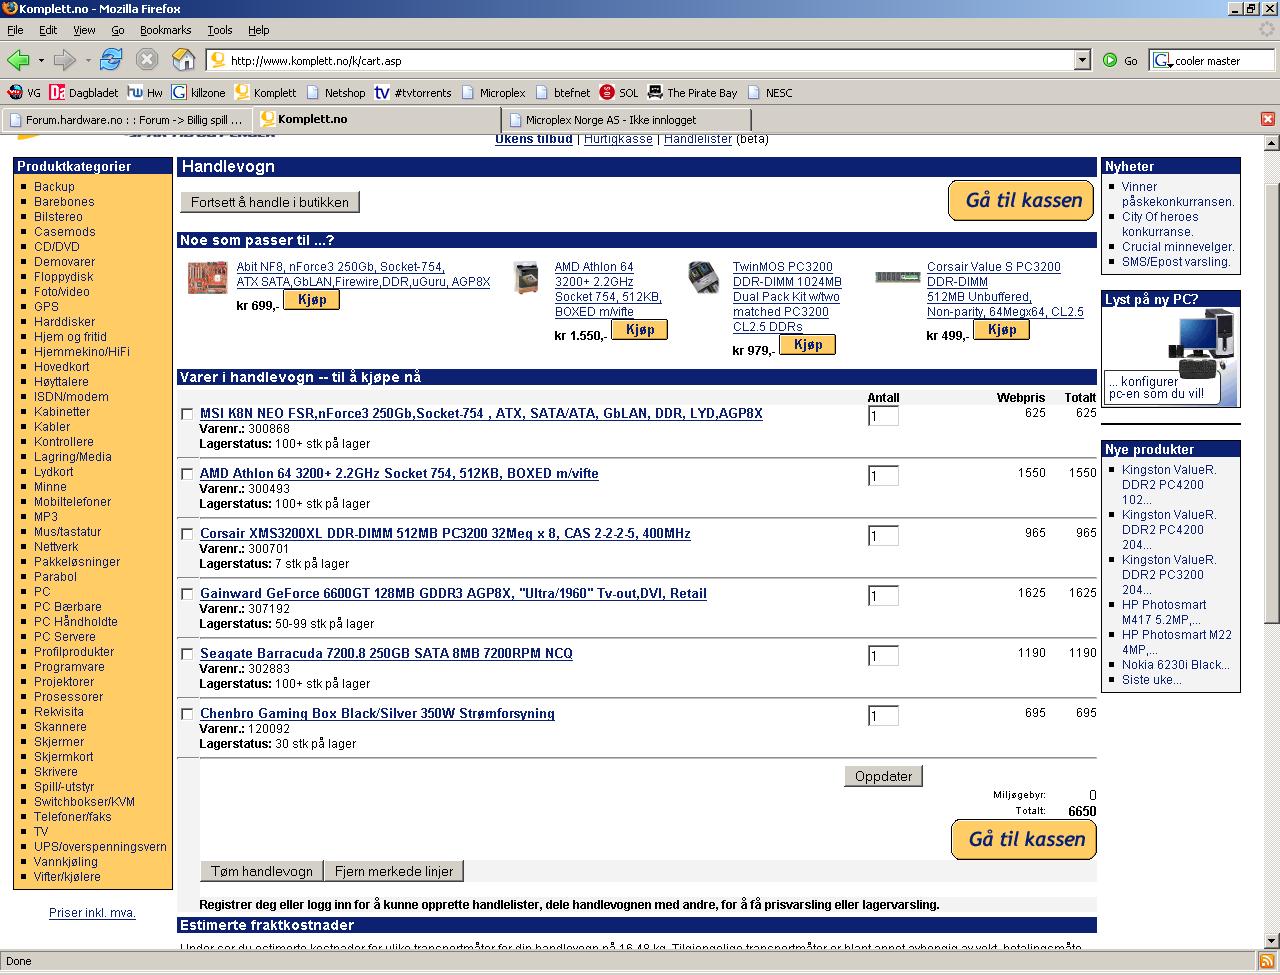Reload the page with the Refresh icon

click(111, 60)
